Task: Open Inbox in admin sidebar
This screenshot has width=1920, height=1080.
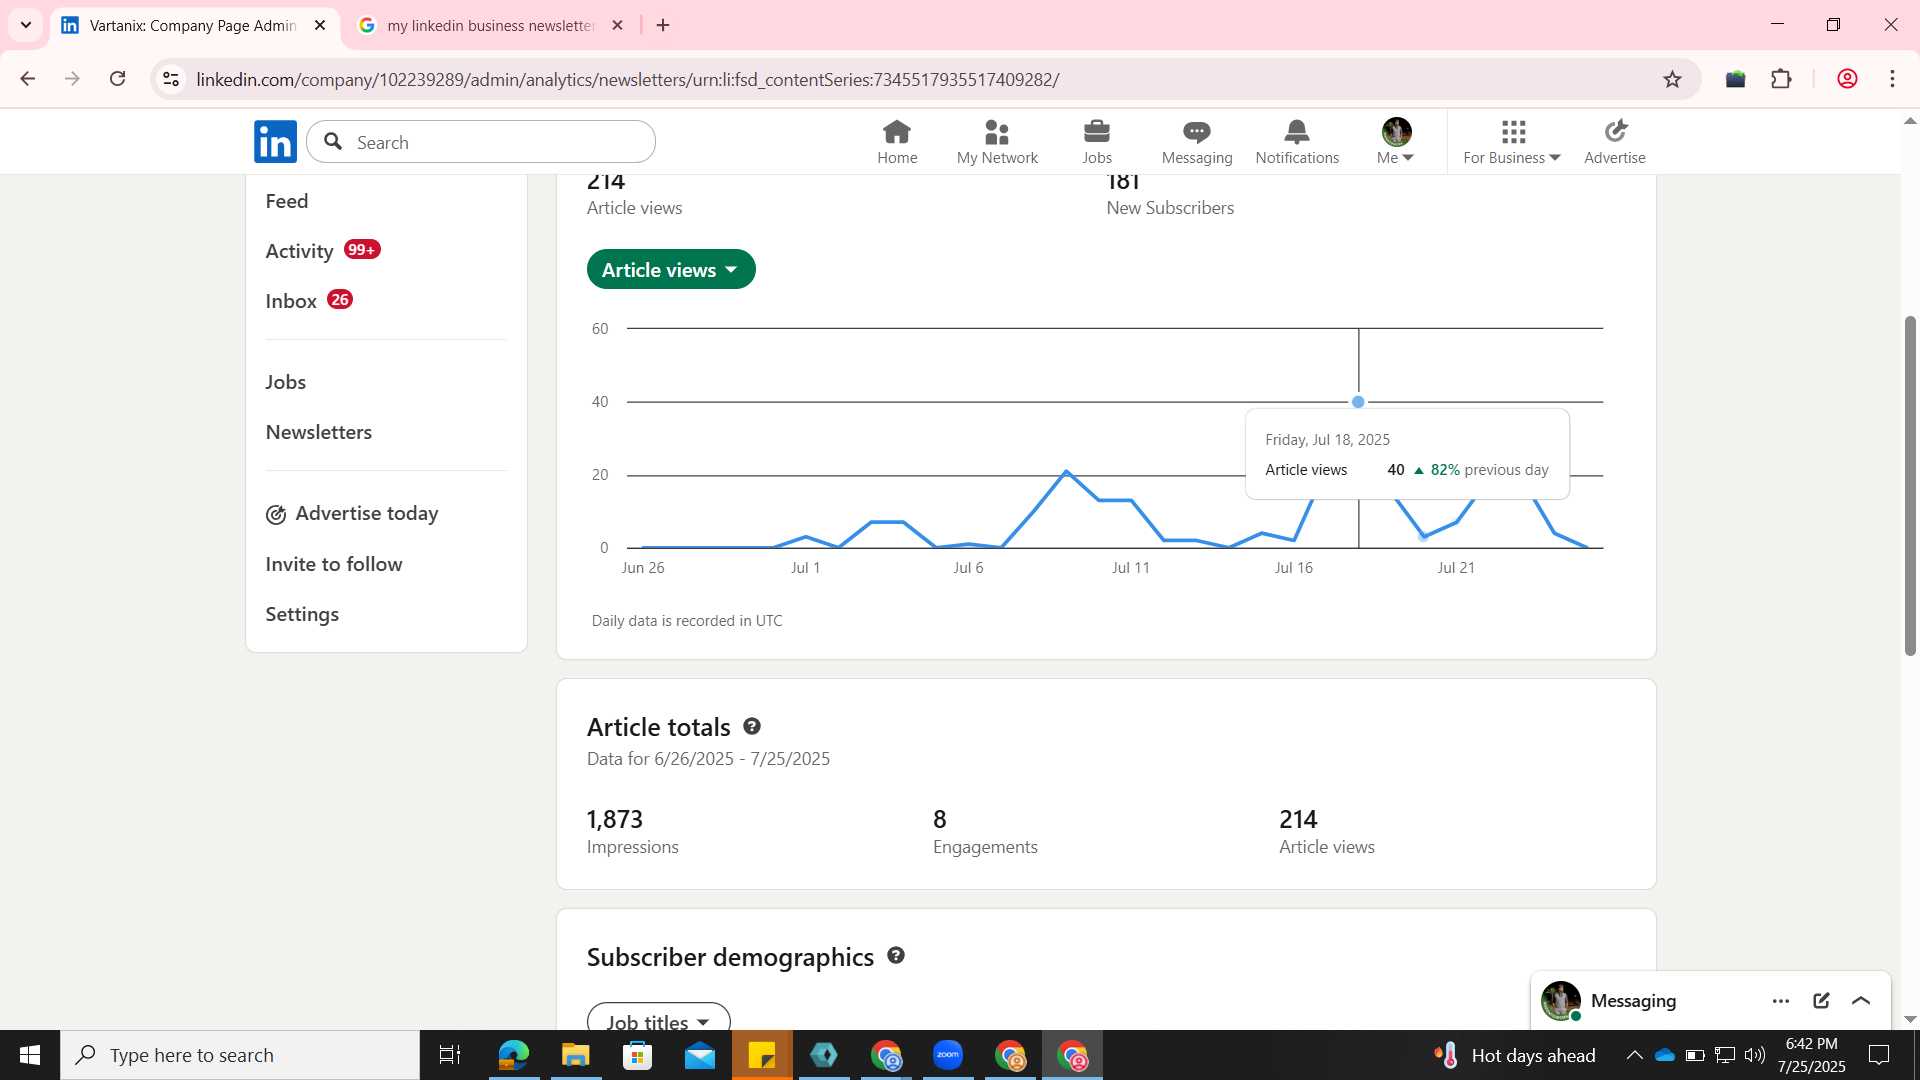Action: point(291,301)
